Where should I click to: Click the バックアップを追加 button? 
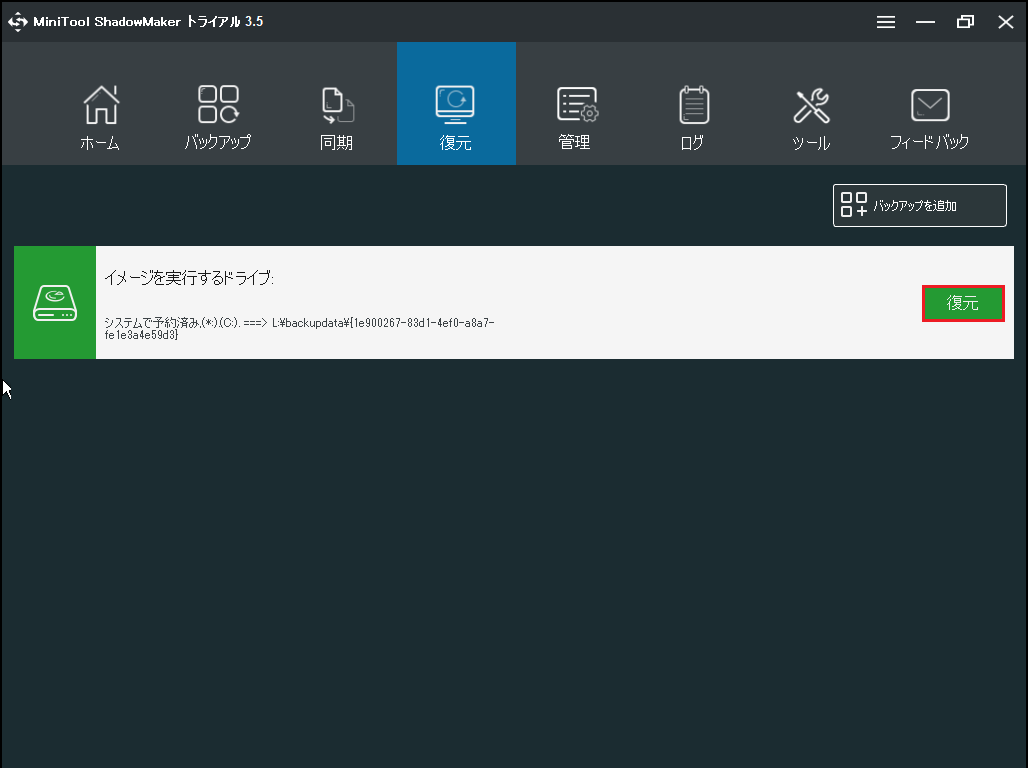[919, 205]
